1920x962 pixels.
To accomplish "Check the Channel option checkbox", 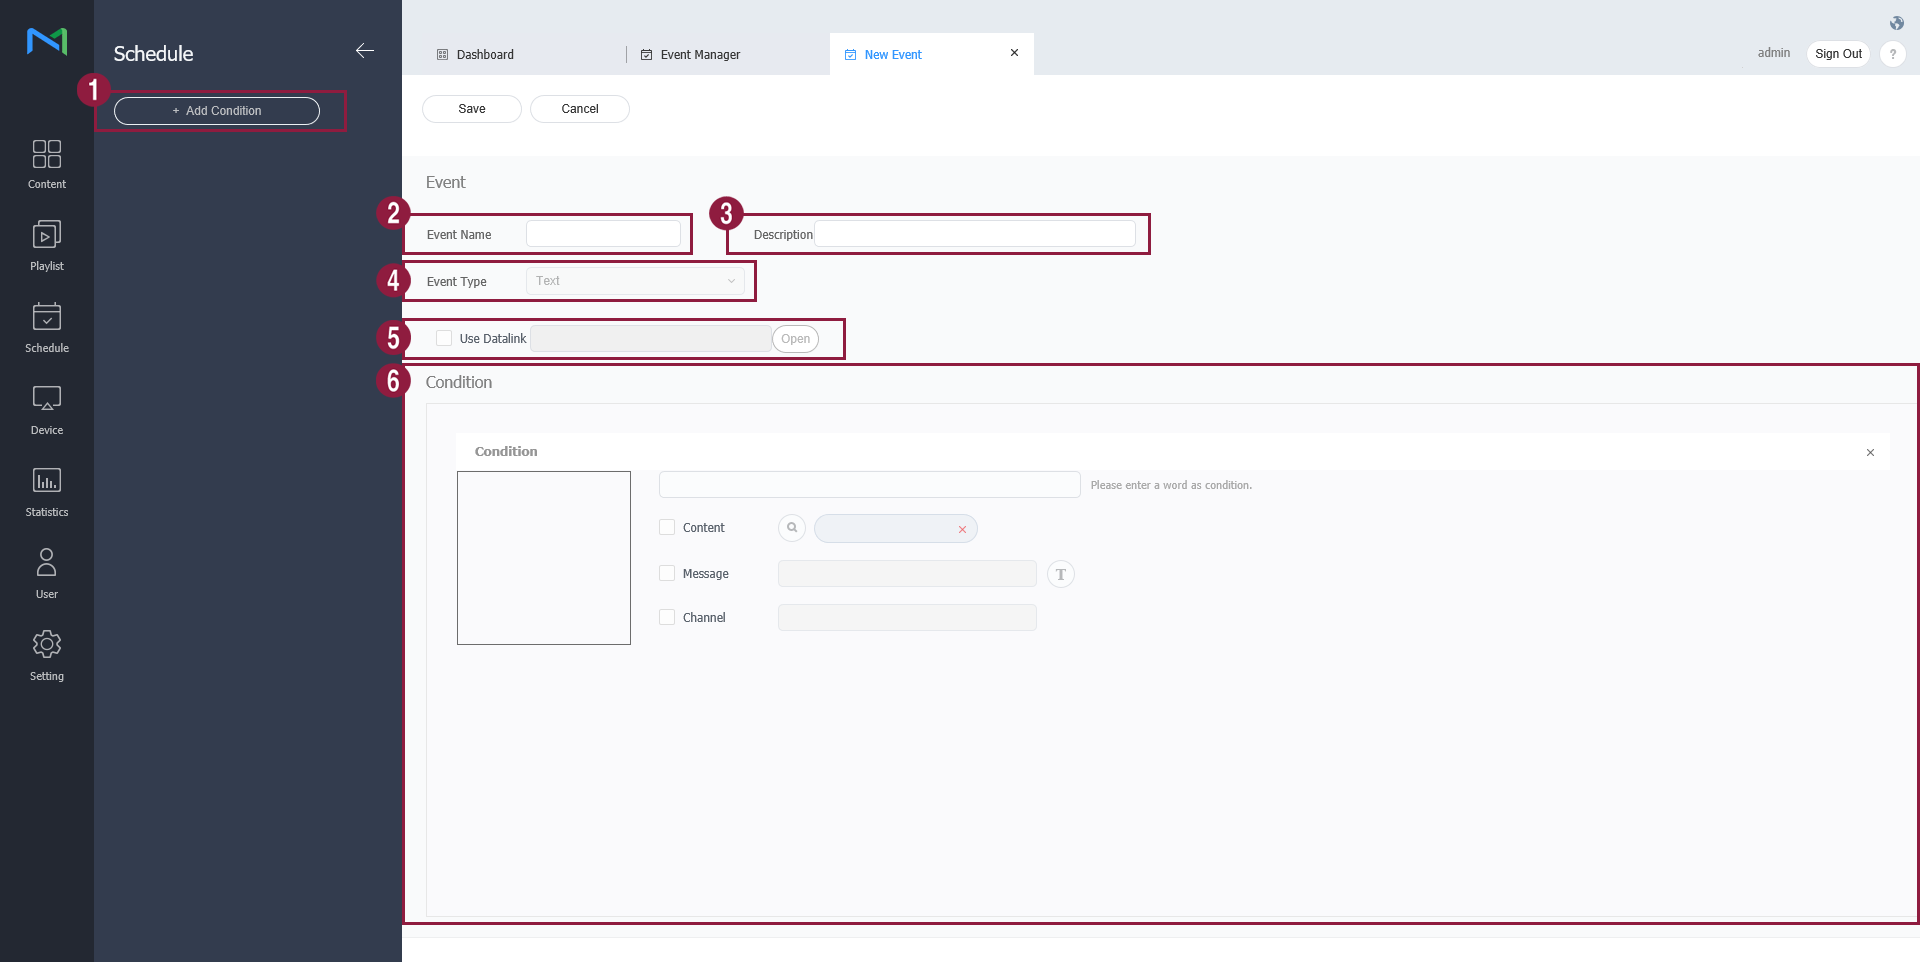I will [667, 617].
